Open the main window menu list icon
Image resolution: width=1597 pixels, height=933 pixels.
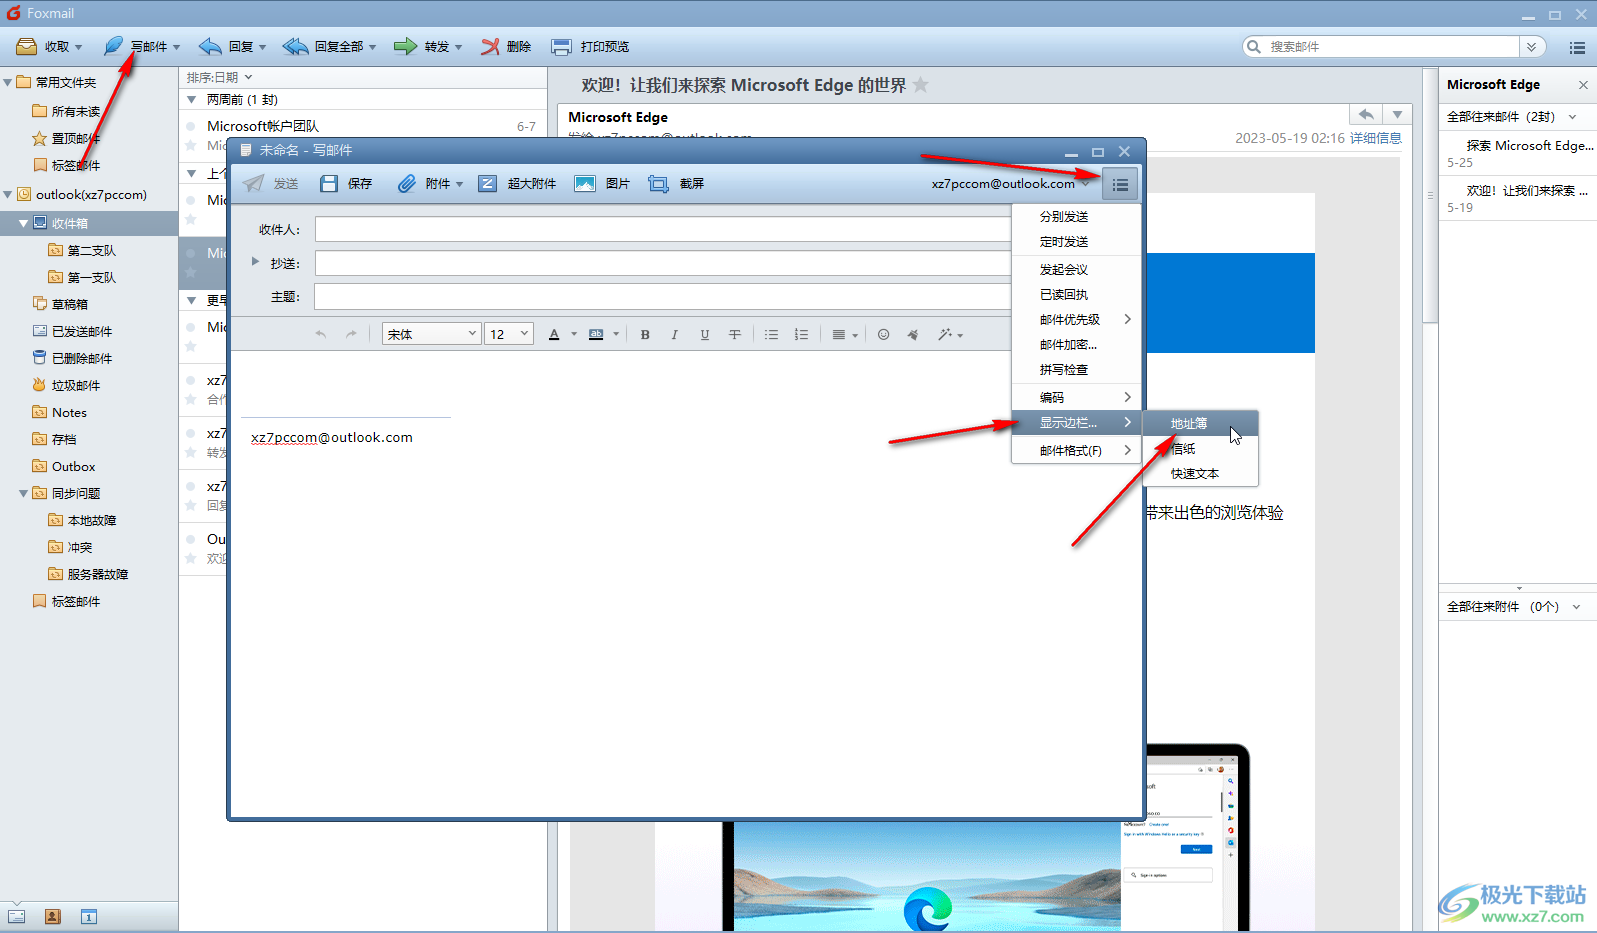tap(1577, 47)
